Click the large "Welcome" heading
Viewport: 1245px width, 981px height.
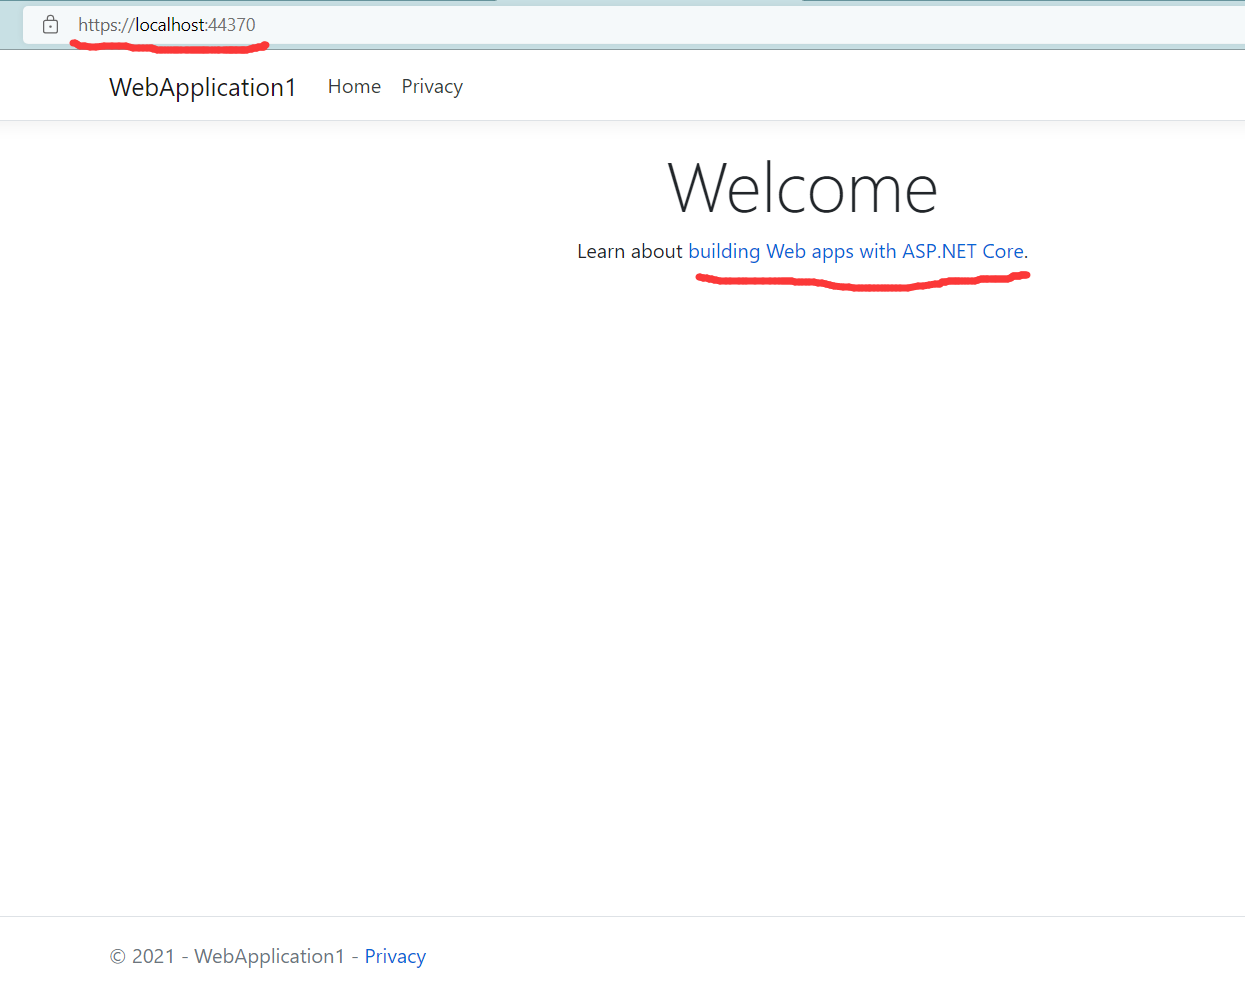tap(802, 186)
